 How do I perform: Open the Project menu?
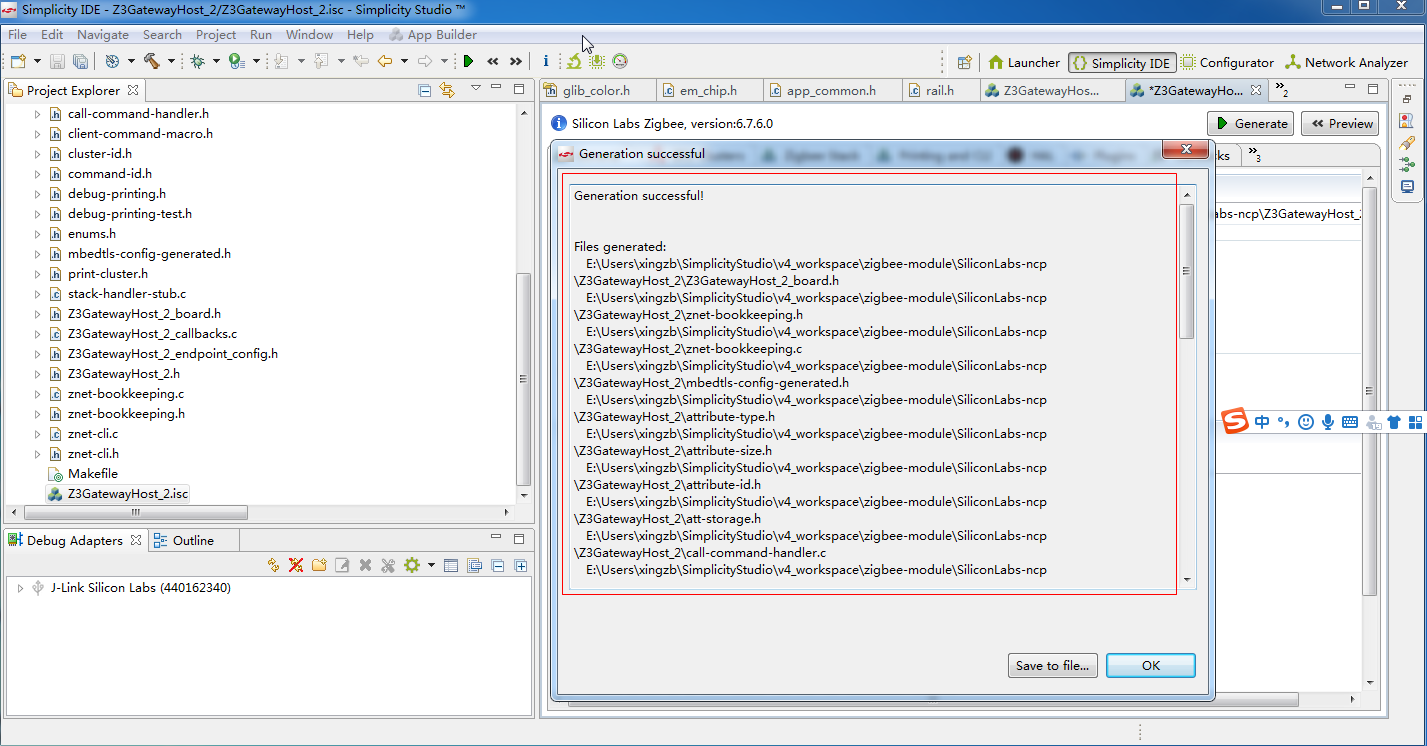pos(216,34)
